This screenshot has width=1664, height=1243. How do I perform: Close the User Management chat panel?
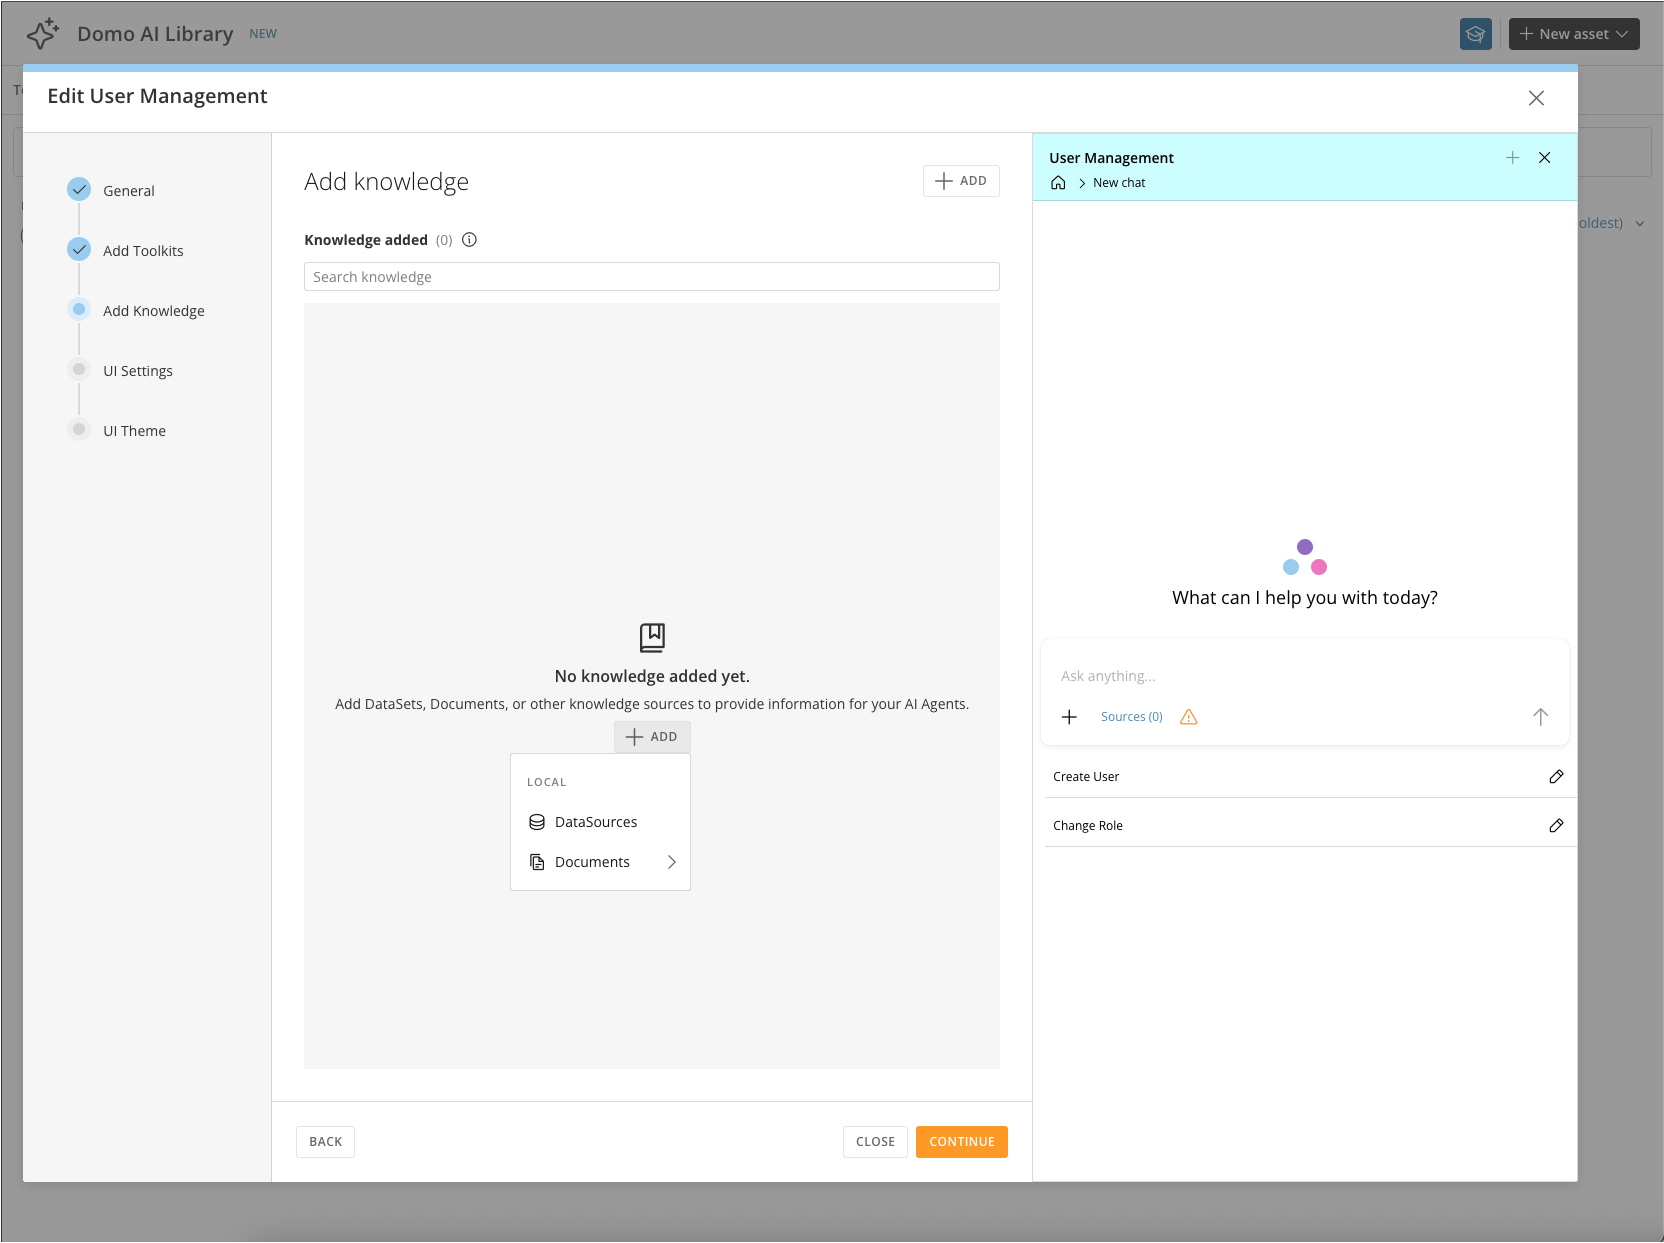[1545, 158]
